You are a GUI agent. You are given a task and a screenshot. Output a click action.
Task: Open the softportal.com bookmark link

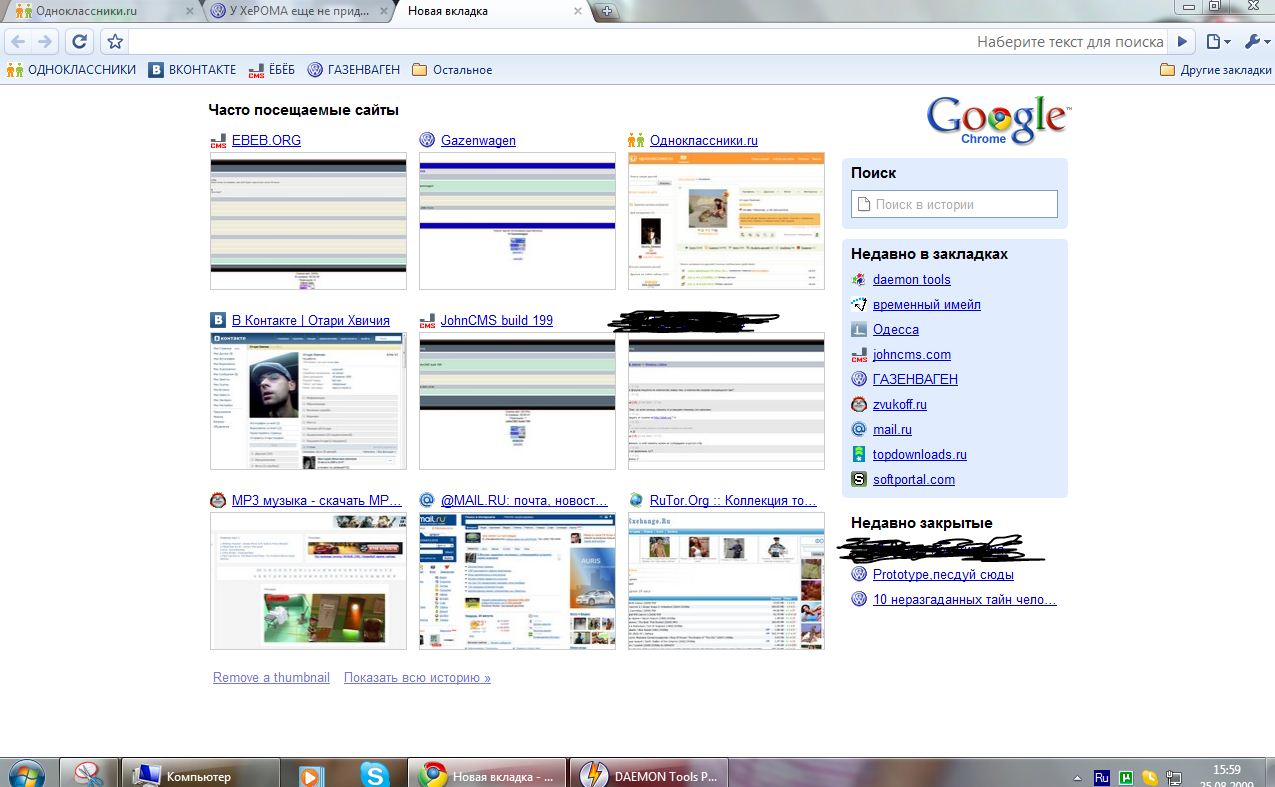914,480
